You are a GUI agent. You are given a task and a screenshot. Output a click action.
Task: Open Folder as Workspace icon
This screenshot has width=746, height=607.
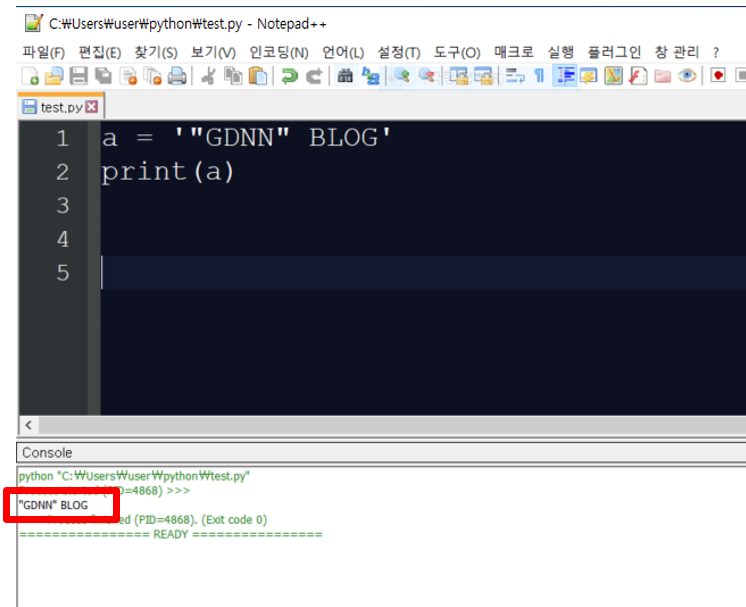click(662, 76)
